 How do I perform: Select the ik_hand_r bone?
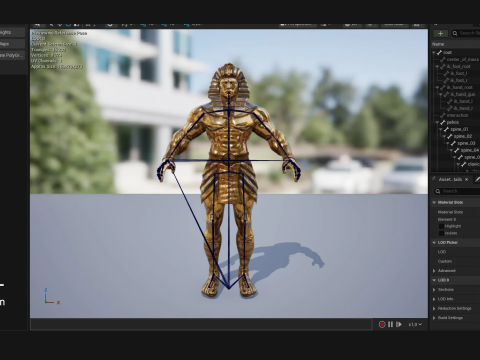click(463, 108)
